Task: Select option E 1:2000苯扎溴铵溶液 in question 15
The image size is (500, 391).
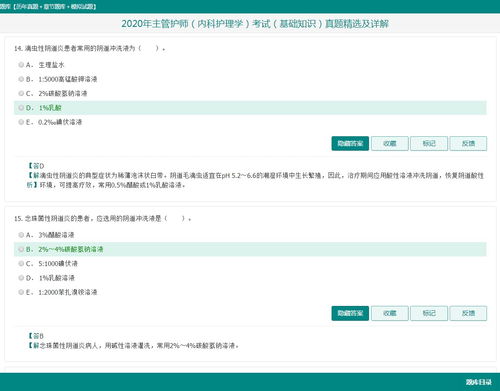Action: click(21, 292)
